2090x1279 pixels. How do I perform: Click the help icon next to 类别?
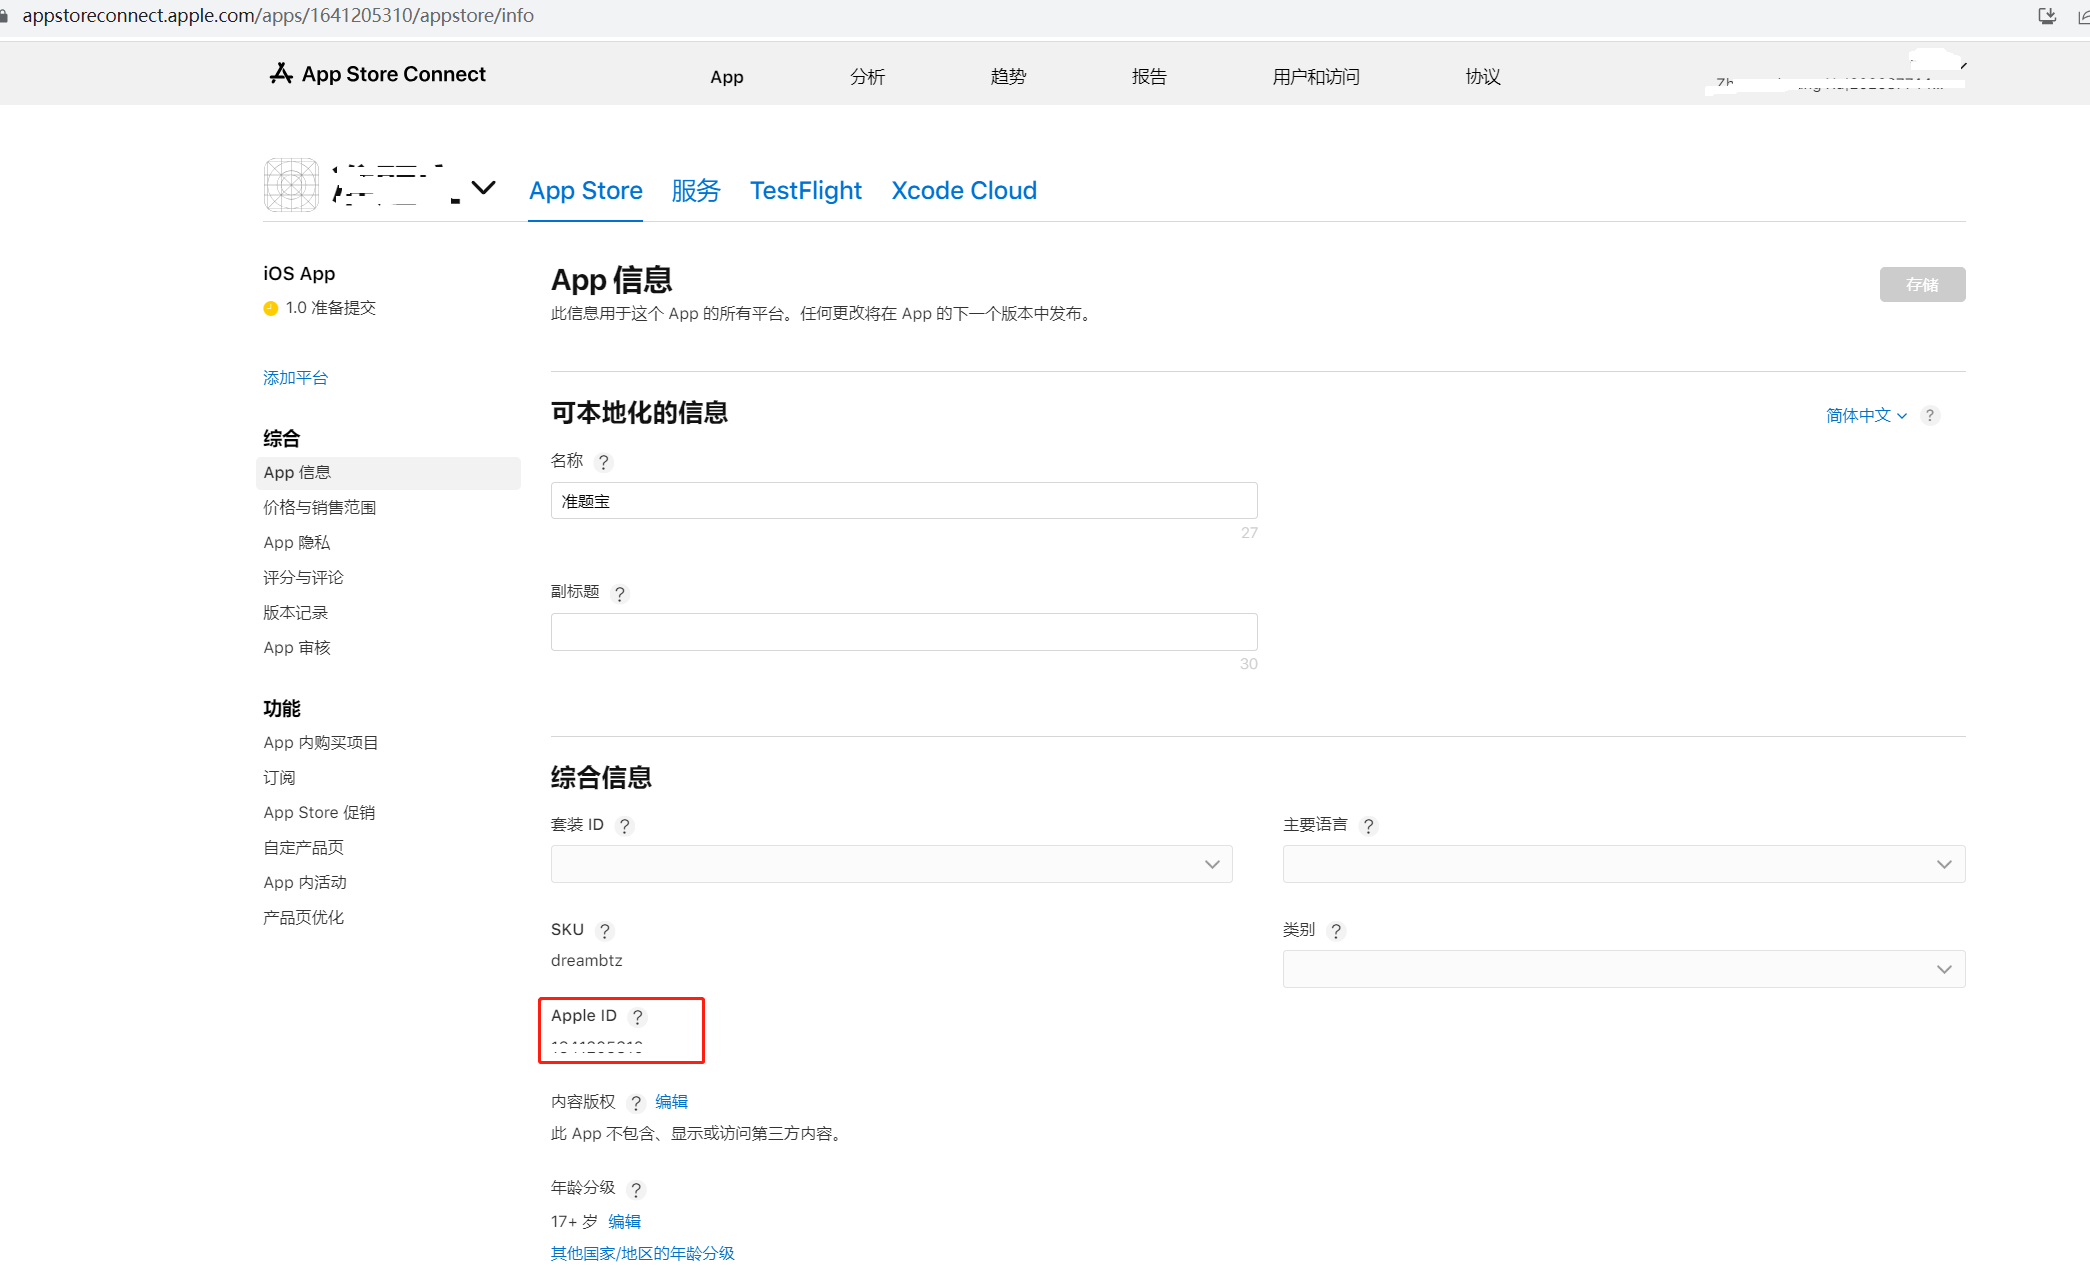(x=1336, y=931)
